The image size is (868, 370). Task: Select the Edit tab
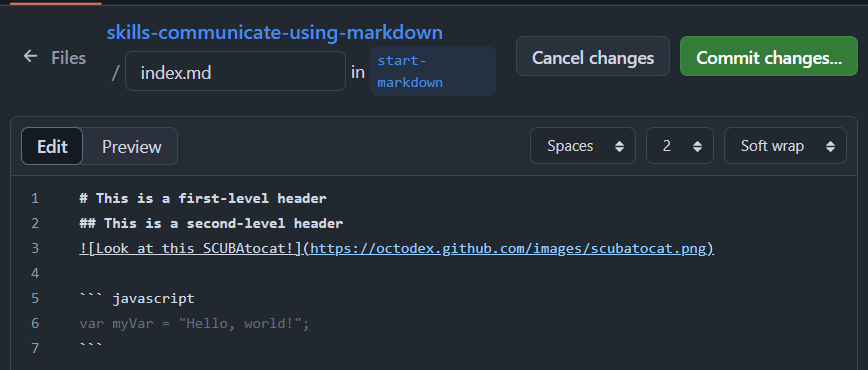[52, 147]
